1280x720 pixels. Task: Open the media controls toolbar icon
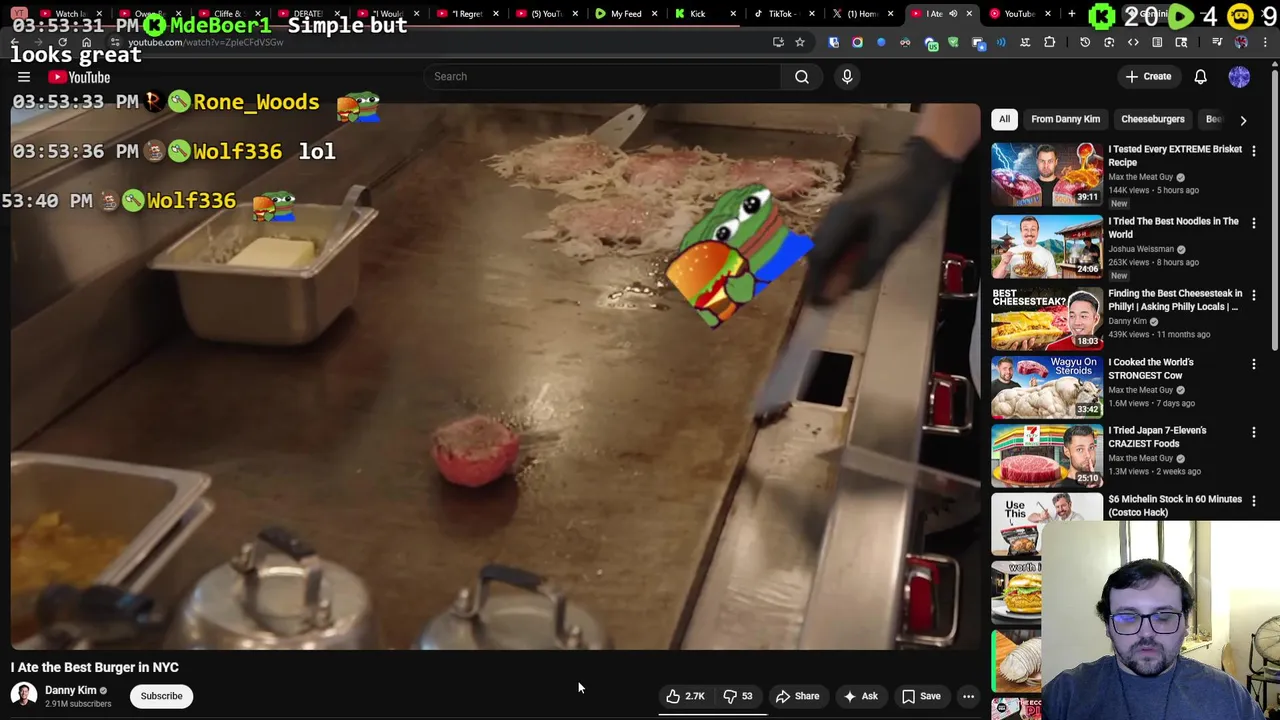coord(1217,42)
